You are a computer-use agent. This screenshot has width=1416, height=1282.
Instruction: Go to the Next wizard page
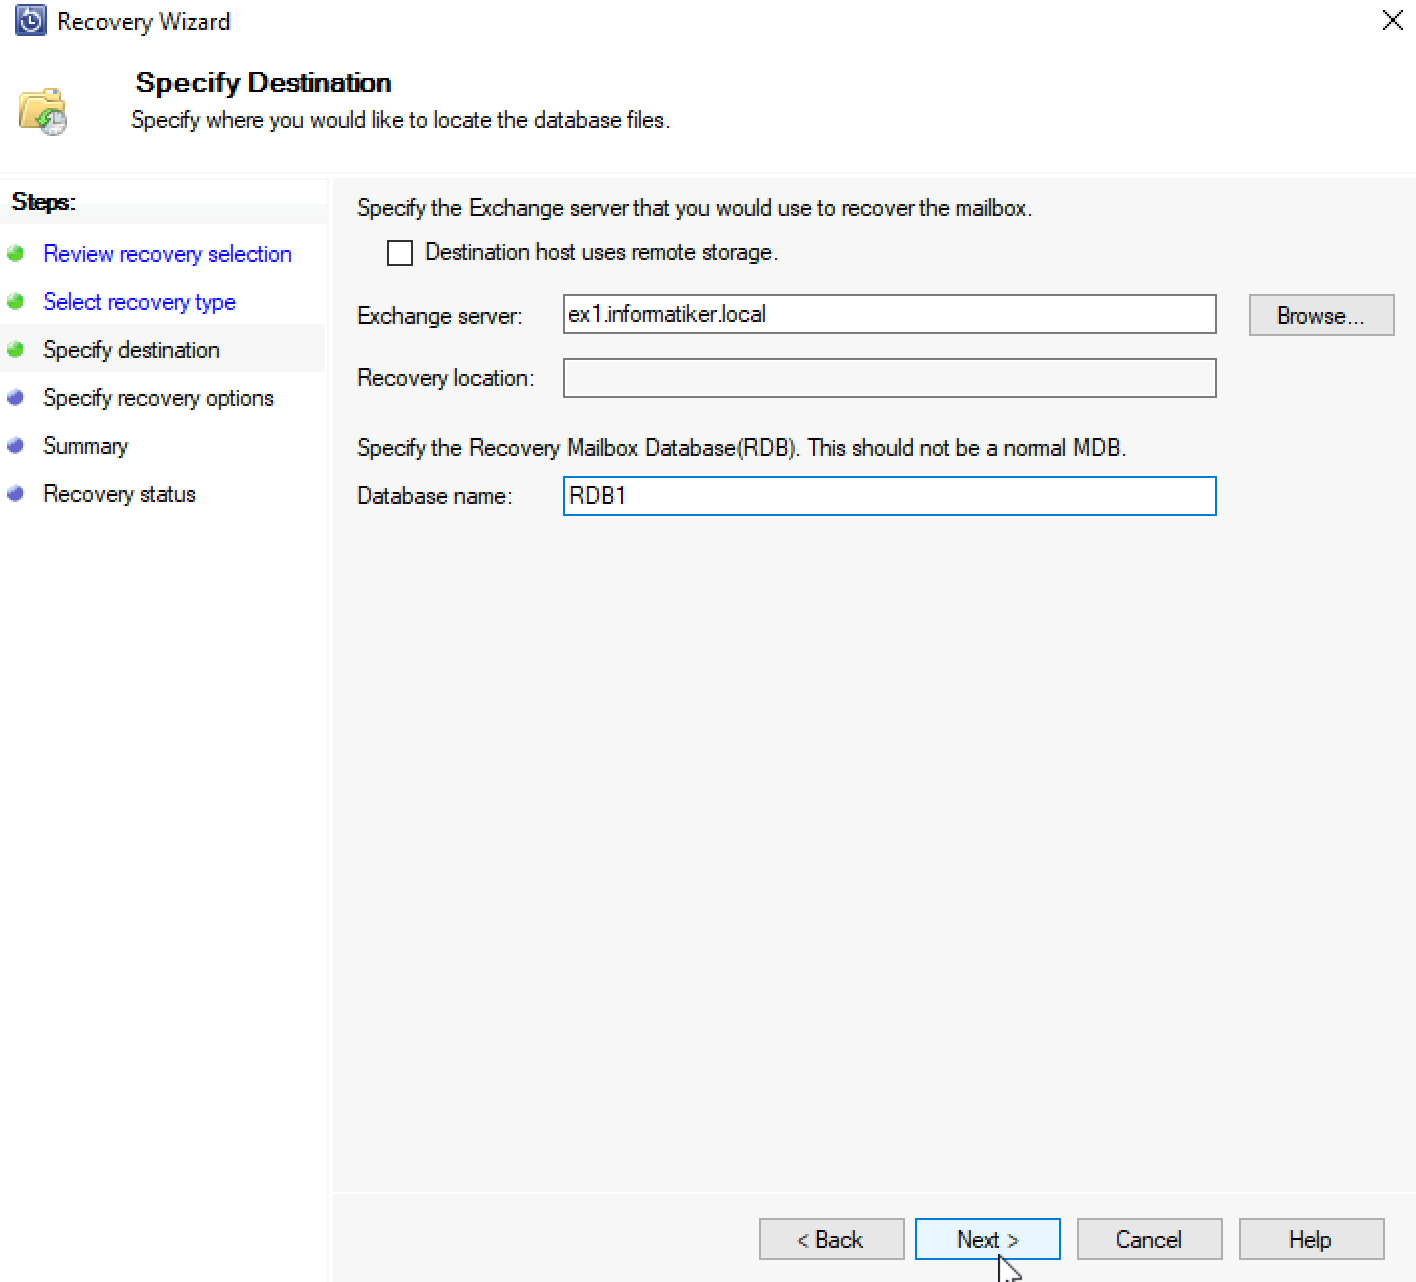point(987,1239)
